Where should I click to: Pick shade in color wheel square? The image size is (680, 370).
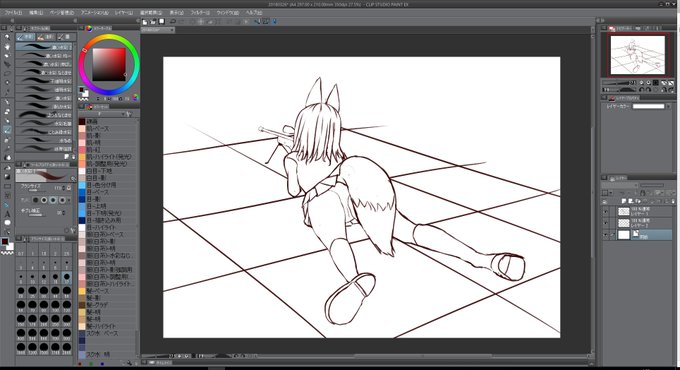(109, 64)
